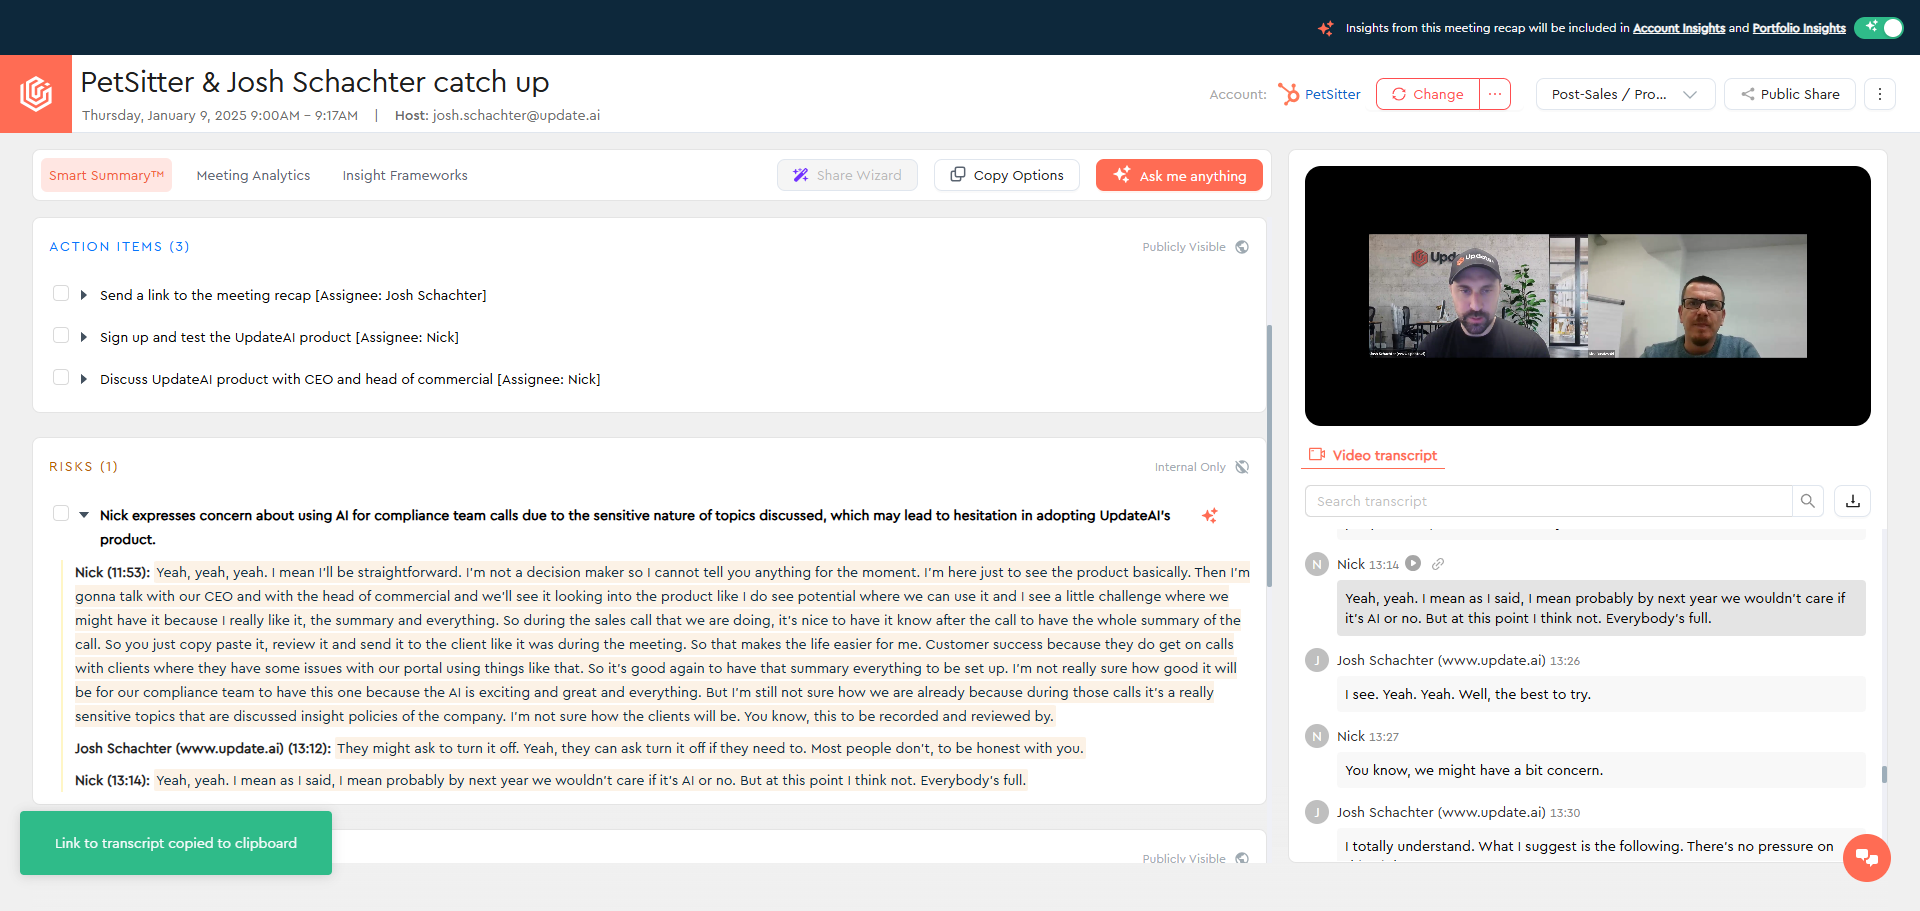Open the Copy Options menu
The height and width of the screenshot is (911, 1920).
click(1007, 175)
